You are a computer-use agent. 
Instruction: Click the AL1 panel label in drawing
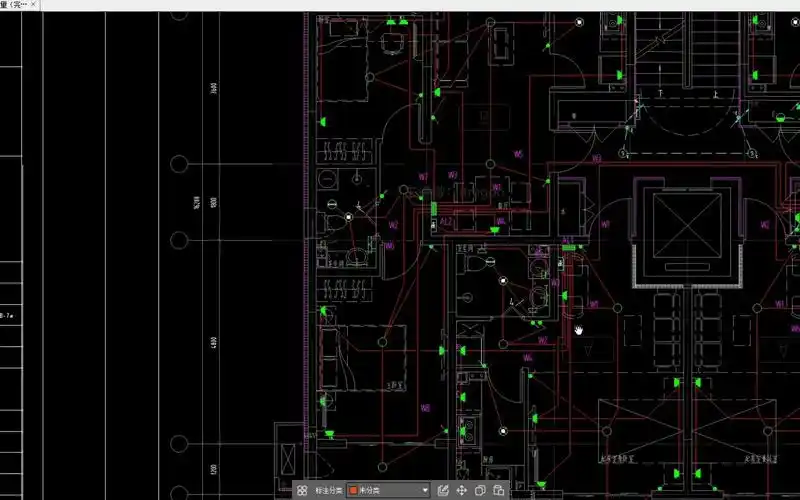point(568,240)
